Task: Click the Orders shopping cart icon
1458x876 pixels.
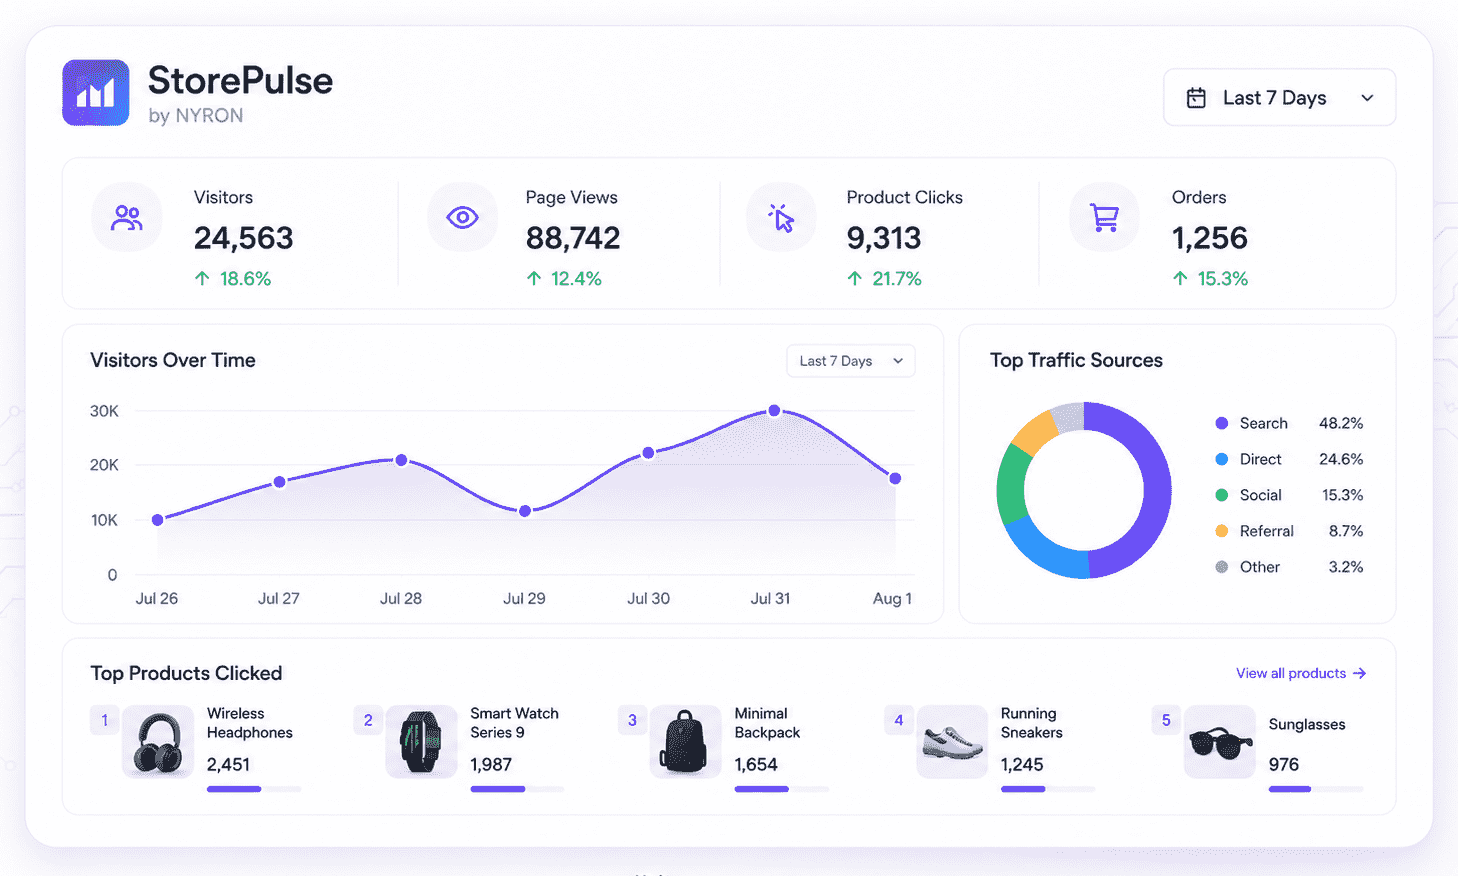Action: pos(1104,218)
